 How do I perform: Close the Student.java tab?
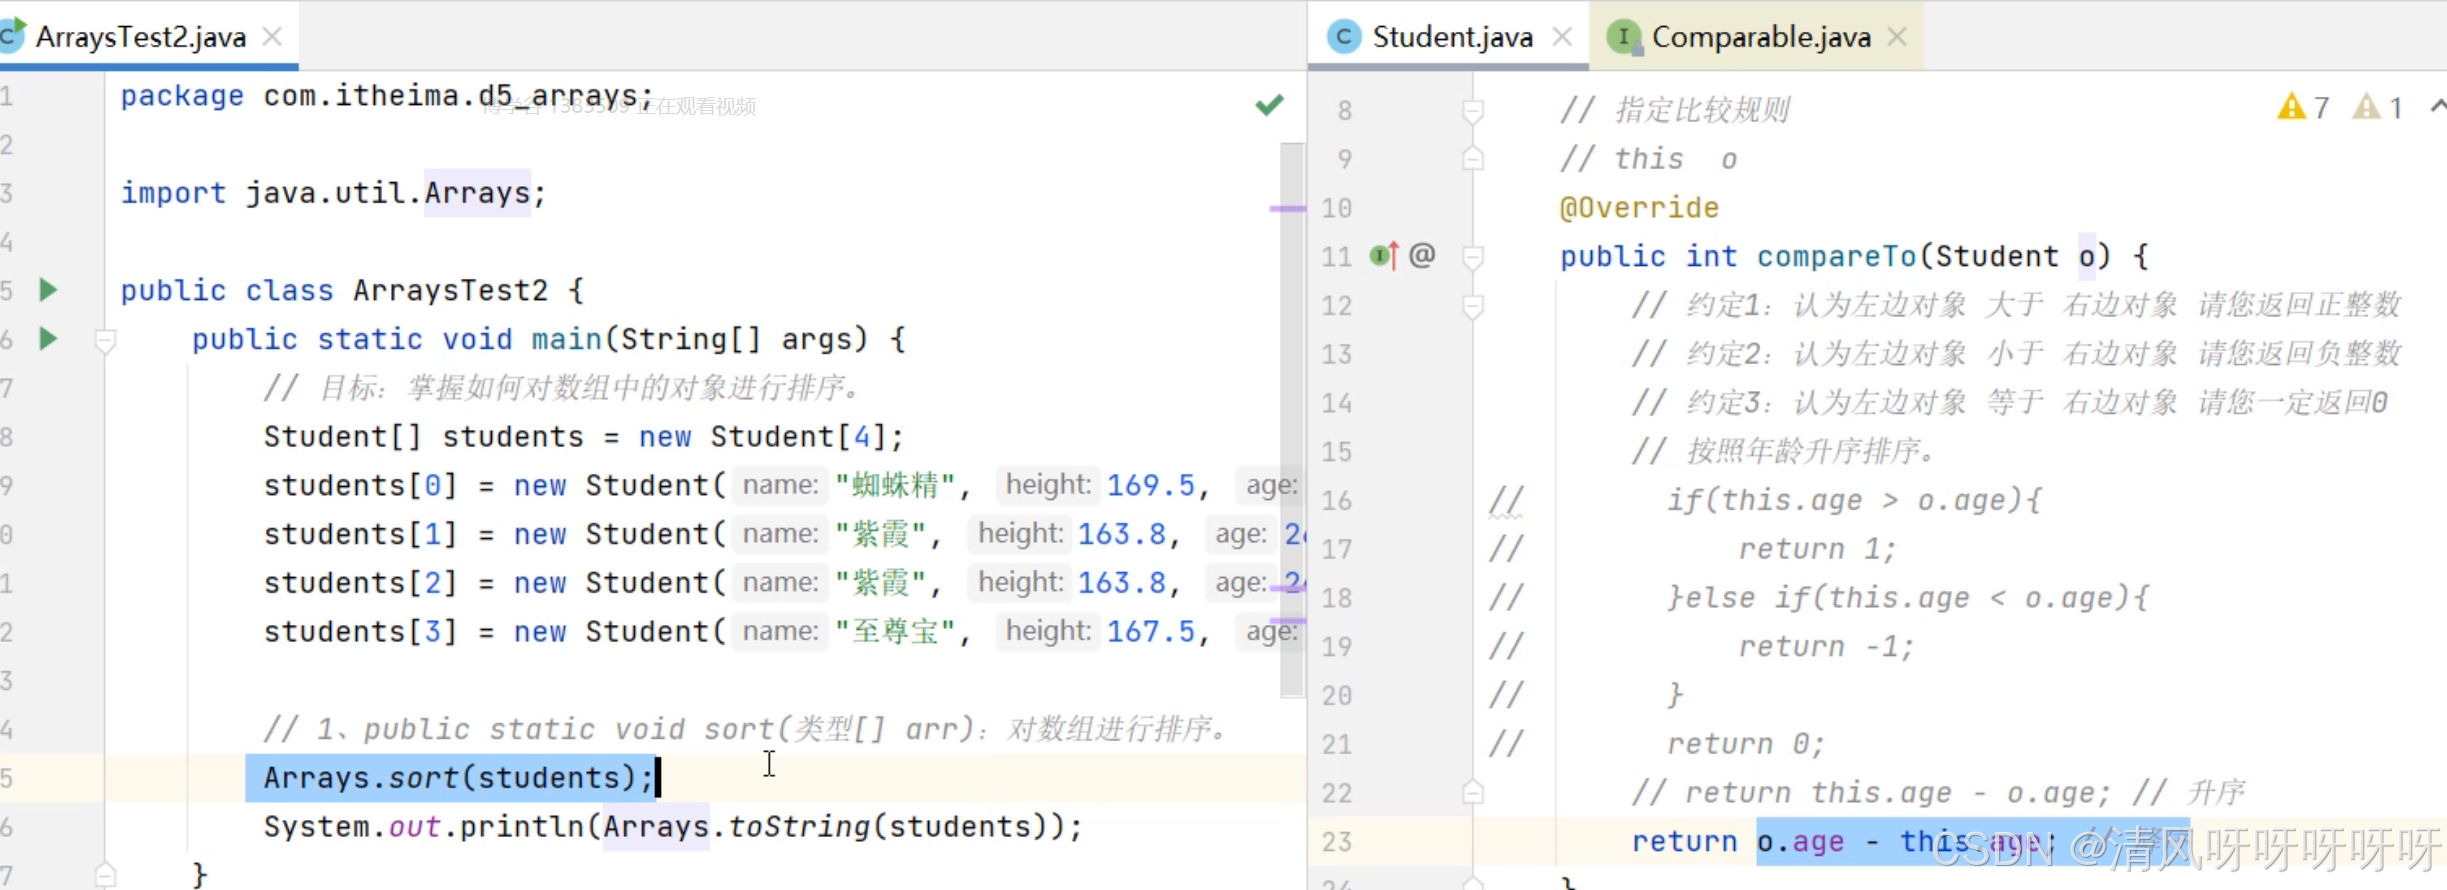1562,37
